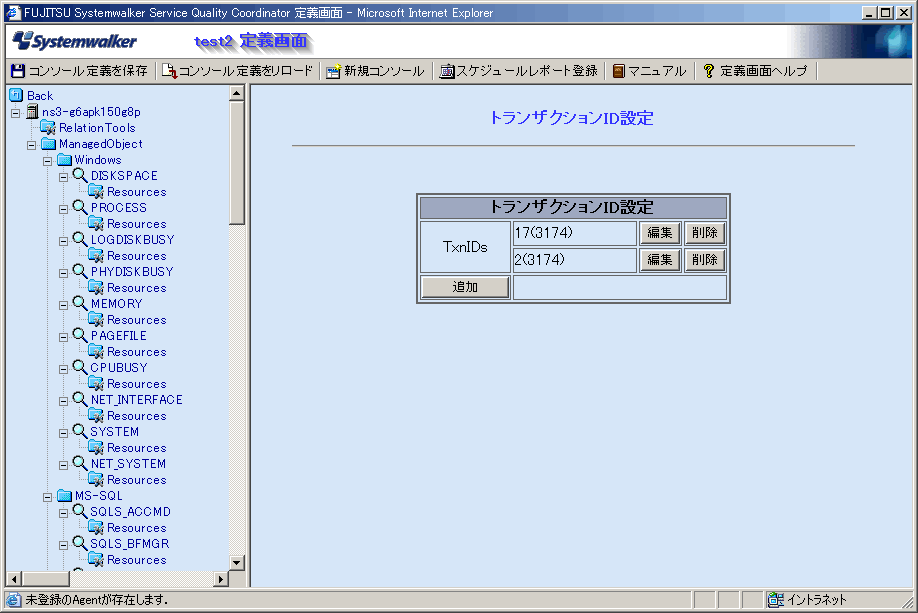918x613 pixels.
Task: Follow the Back link in tree
Action: coord(40,95)
